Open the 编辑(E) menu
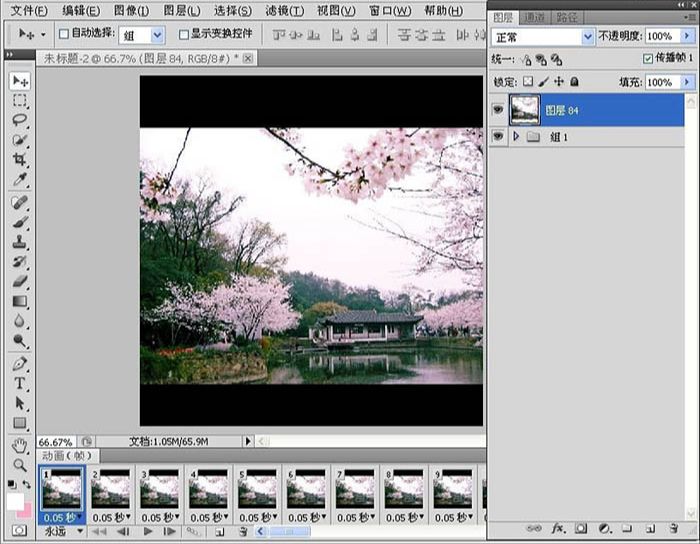 click(80, 11)
